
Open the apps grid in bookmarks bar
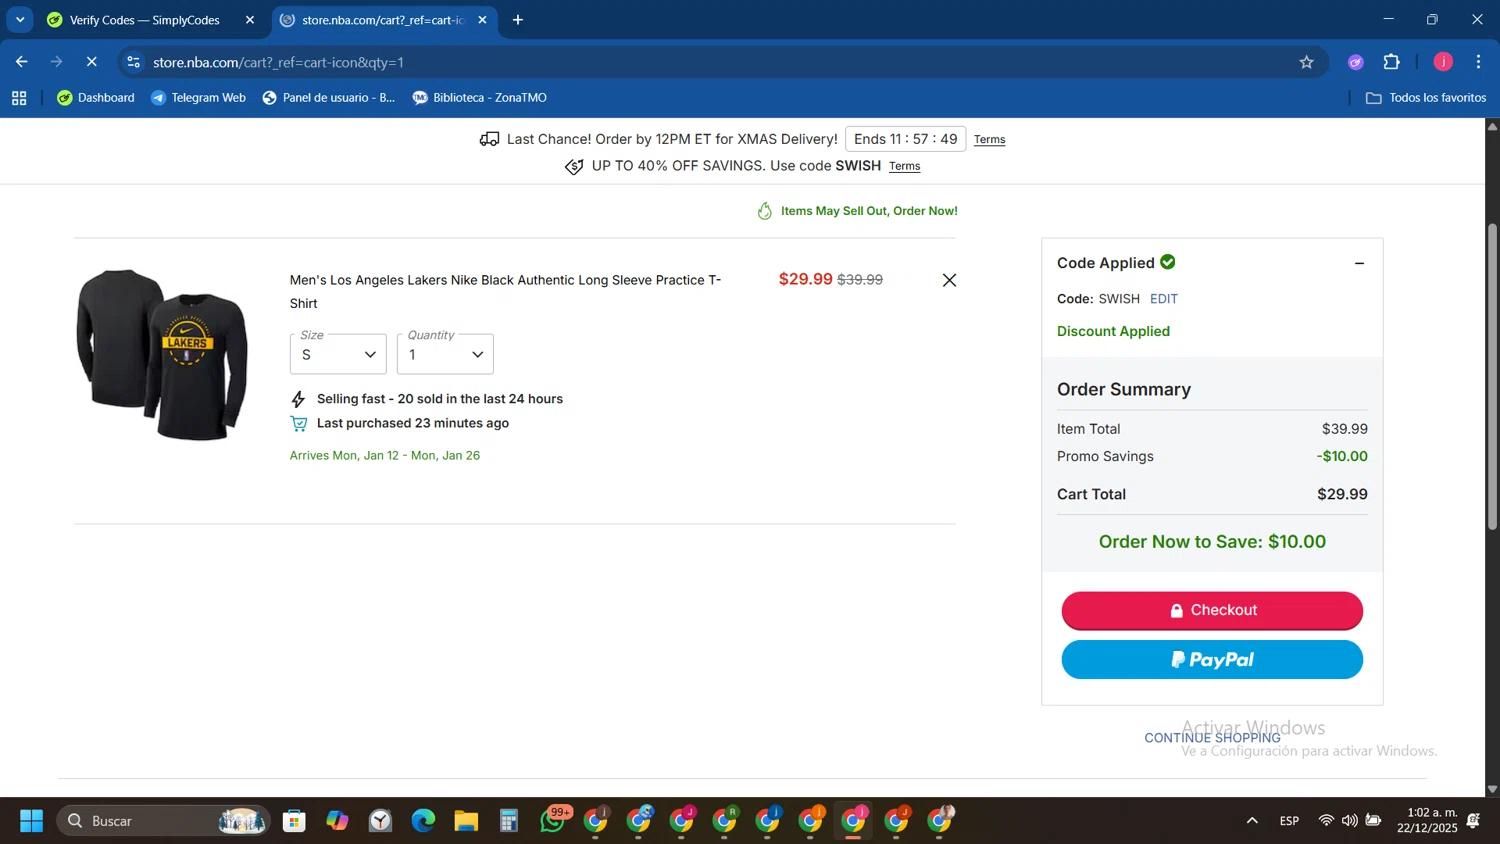(19, 98)
